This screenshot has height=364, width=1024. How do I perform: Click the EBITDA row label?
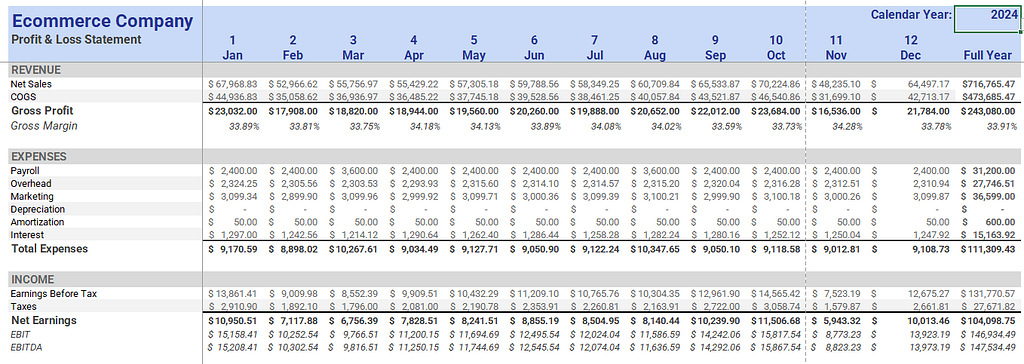[x=26, y=347]
